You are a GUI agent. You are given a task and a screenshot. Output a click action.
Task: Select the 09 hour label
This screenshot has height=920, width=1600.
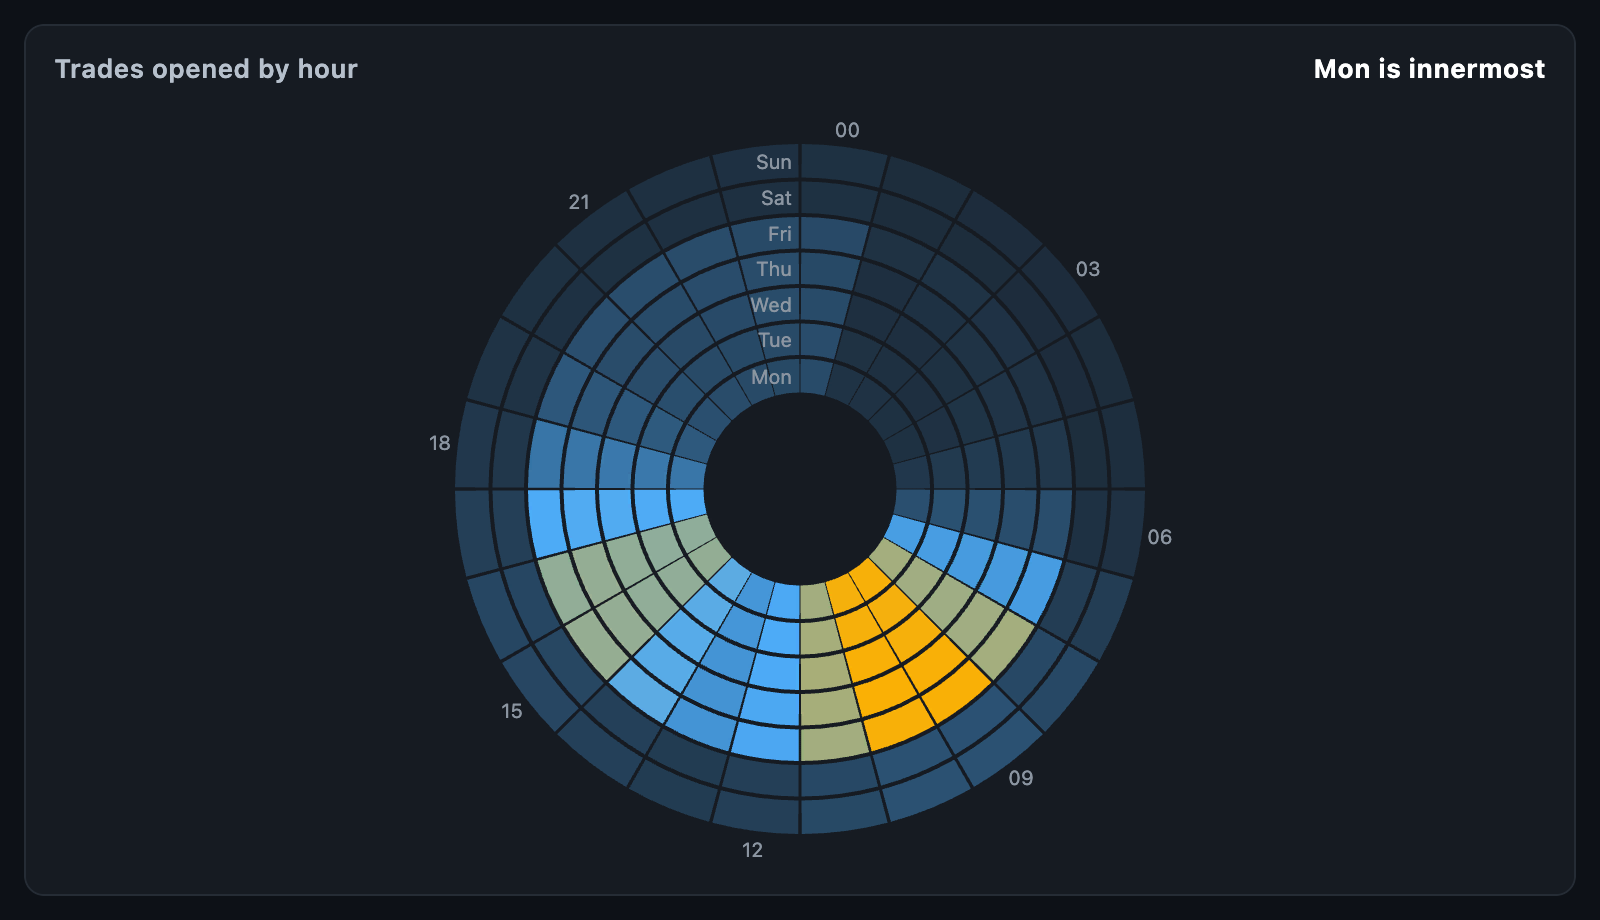(1021, 778)
